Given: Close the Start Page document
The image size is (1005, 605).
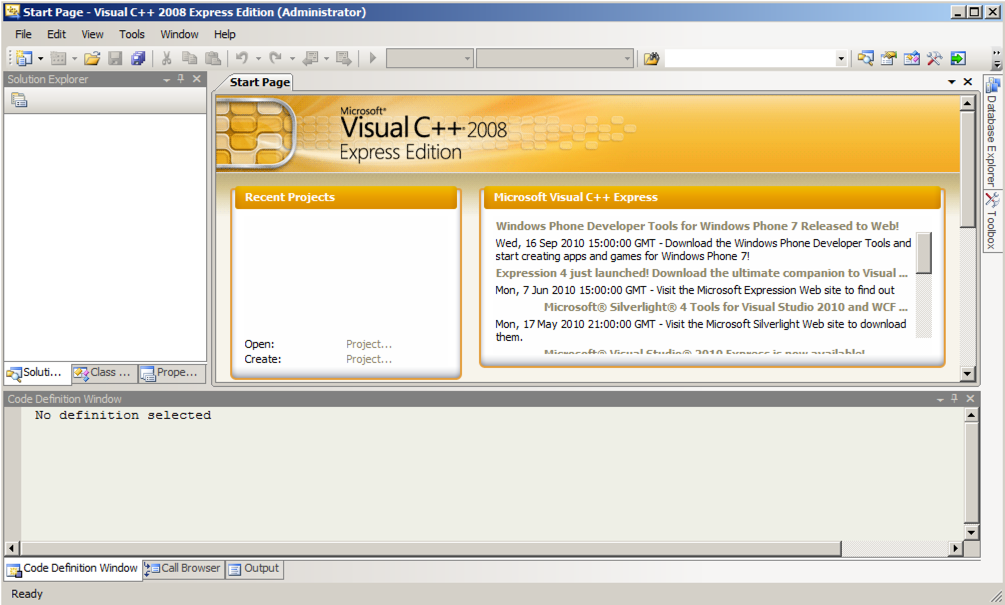Looking at the screenshot, I should click(968, 82).
